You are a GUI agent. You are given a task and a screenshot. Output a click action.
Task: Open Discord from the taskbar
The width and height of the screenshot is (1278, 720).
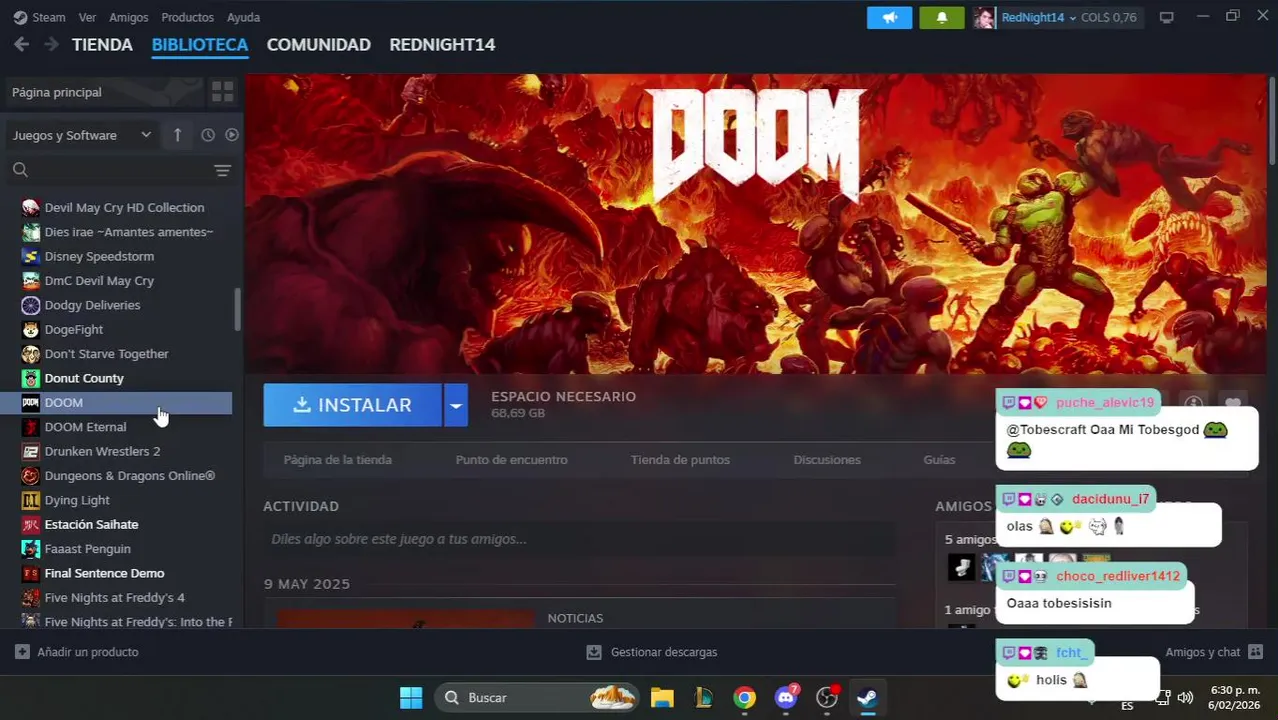pos(786,698)
